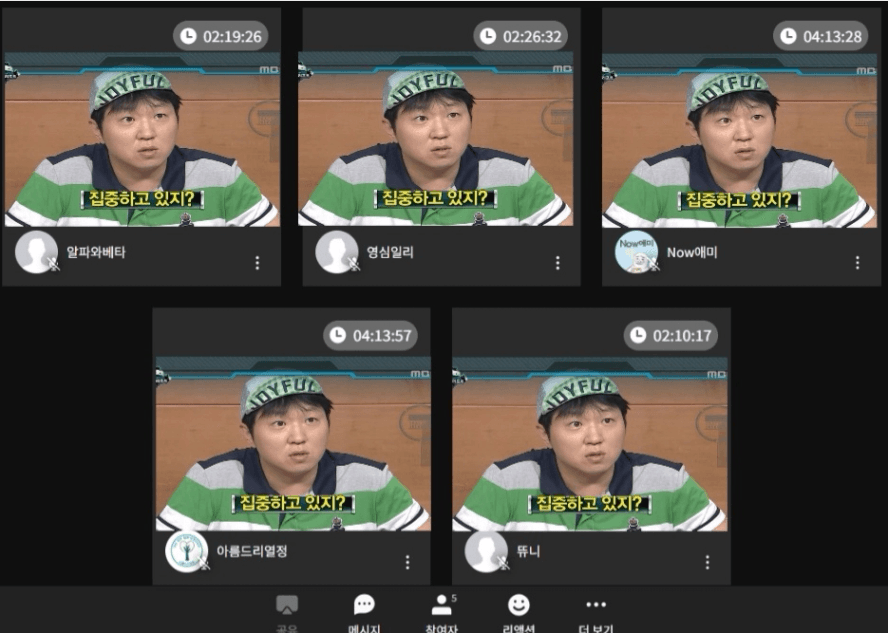Open the 리액션 smiley reactions icon
Viewport: 888px width, 633px height.
click(x=518, y=605)
